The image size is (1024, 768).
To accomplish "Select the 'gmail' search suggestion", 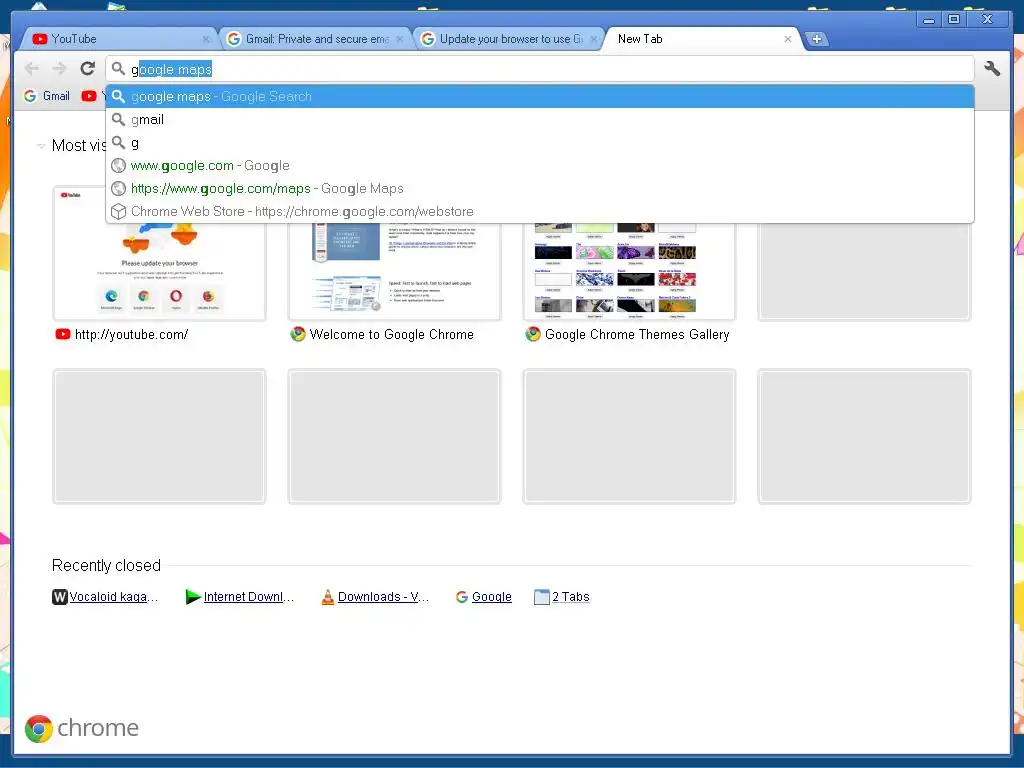I will [540, 120].
